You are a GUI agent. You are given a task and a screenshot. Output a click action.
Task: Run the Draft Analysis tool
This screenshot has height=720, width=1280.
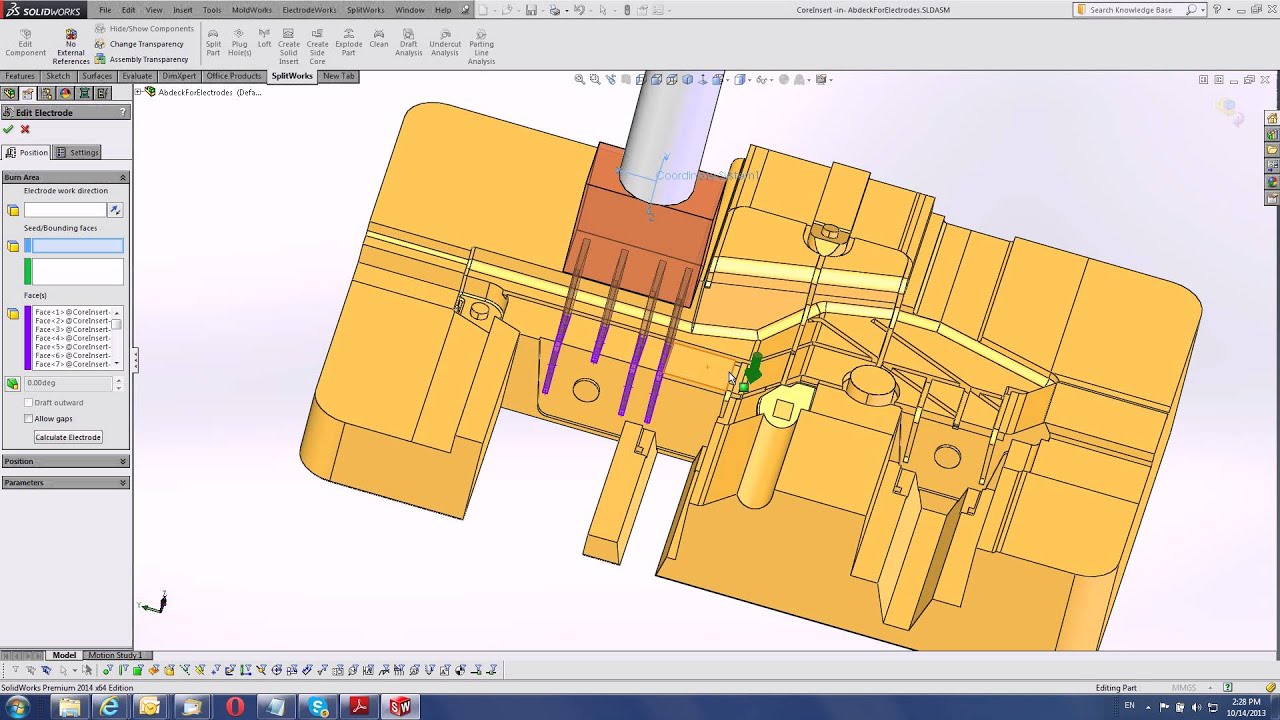click(x=409, y=42)
